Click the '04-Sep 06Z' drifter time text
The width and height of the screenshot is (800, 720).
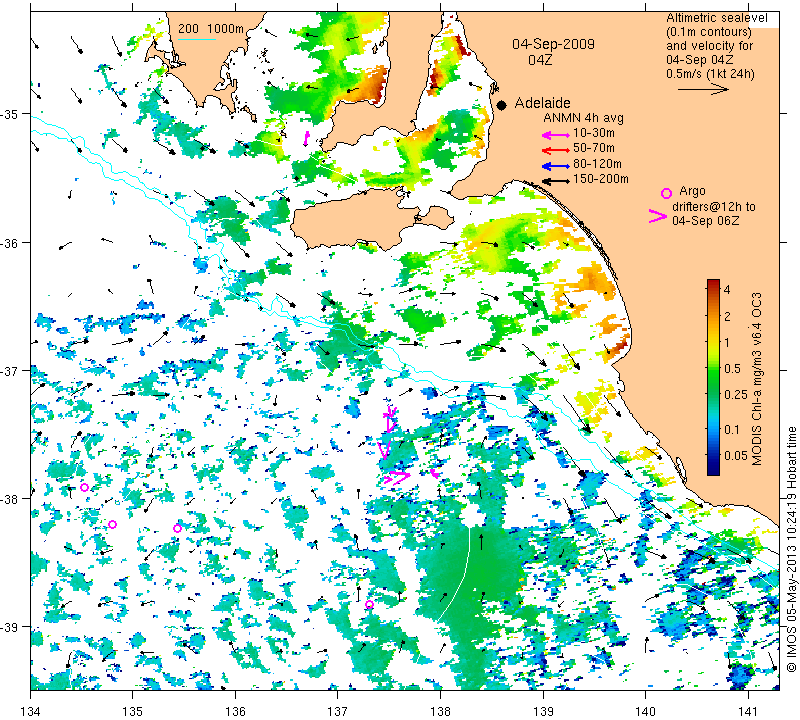click(x=705, y=220)
